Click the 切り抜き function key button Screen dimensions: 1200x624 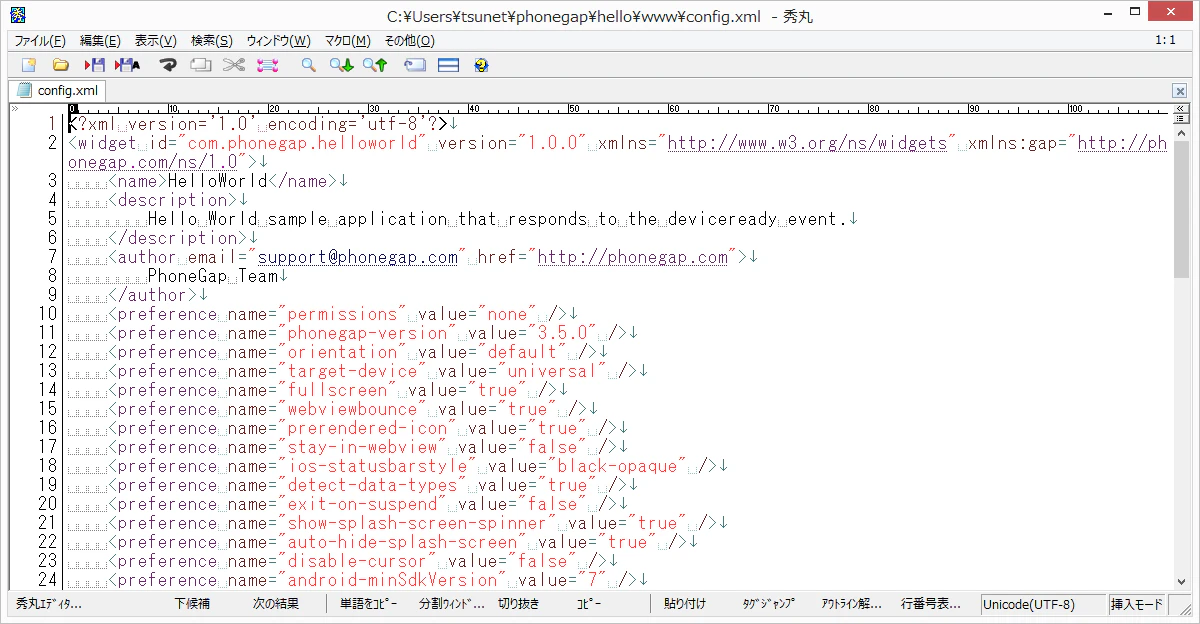pos(518,604)
